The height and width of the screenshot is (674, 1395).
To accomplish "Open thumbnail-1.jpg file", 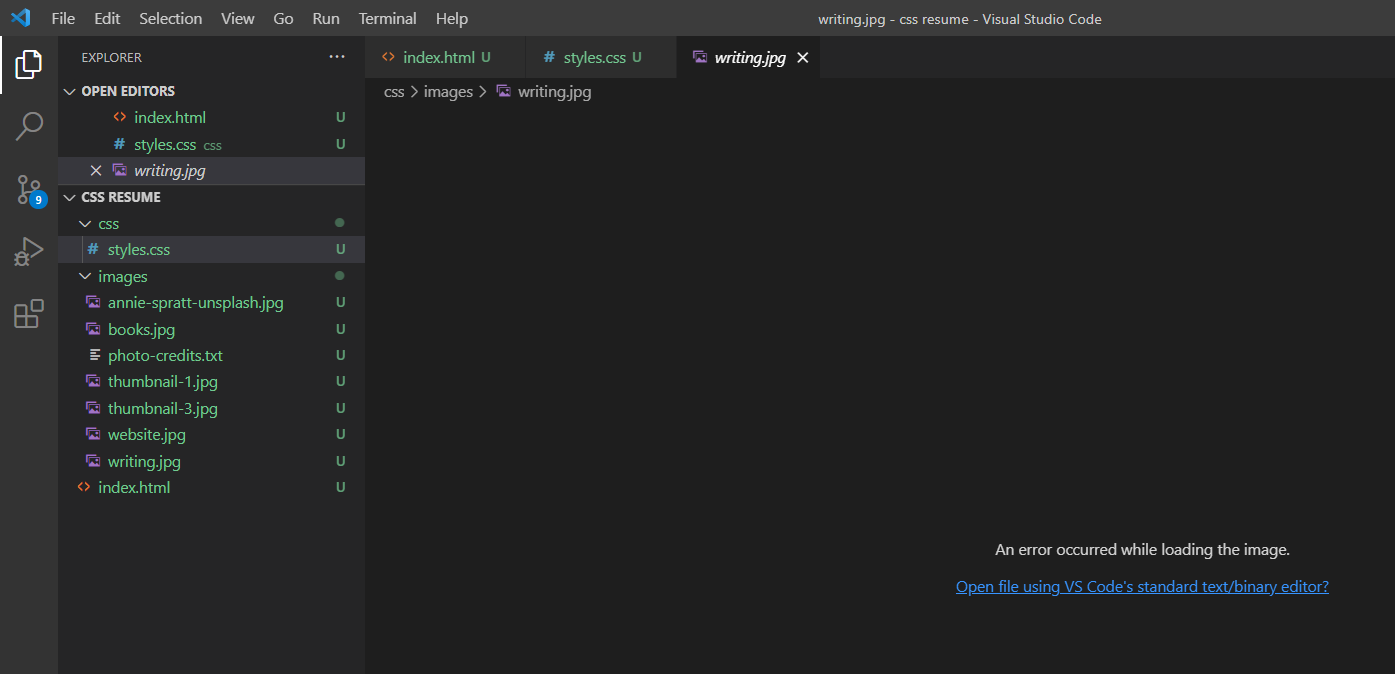I will [x=211, y=382].
